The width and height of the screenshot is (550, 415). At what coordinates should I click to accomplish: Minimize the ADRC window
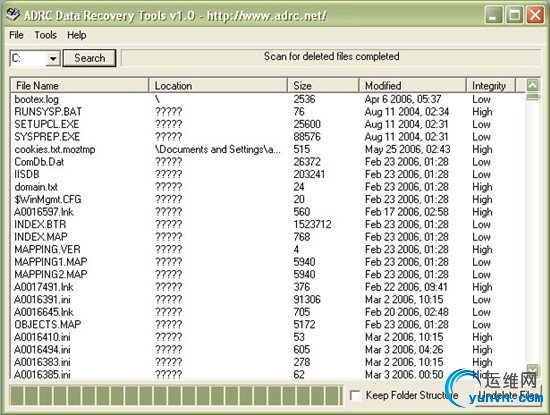[493, 15]
